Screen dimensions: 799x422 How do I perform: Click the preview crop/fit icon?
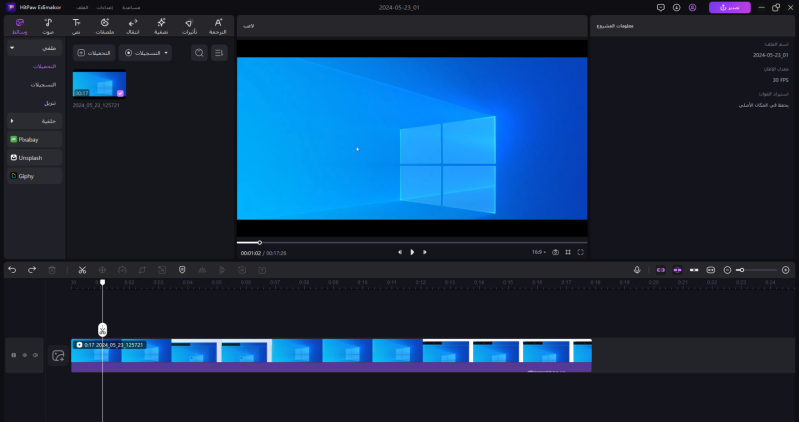click(568, 252)
